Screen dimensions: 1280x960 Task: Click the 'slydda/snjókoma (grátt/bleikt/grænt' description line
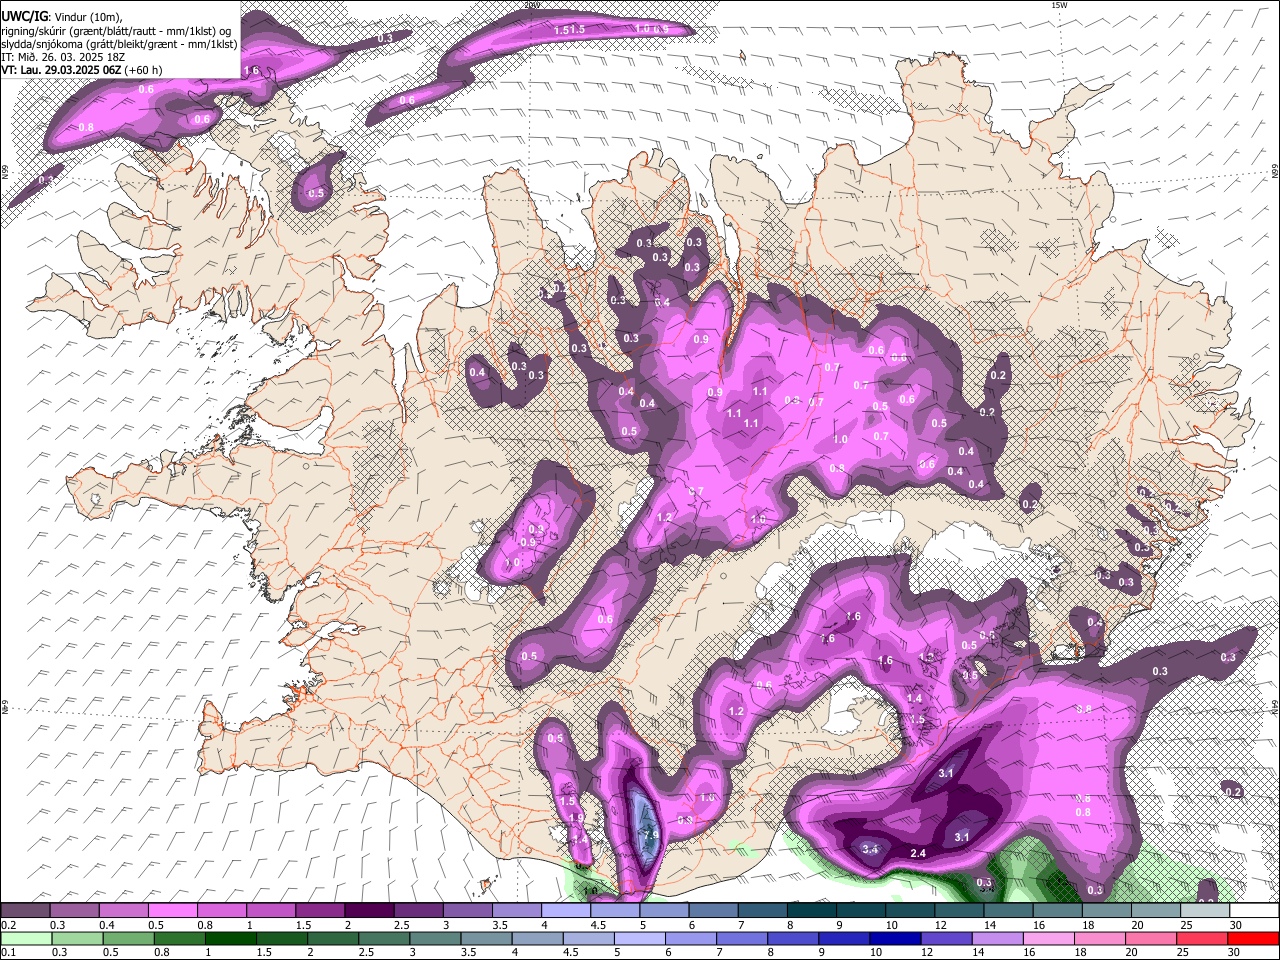click(x=119, y=44)
